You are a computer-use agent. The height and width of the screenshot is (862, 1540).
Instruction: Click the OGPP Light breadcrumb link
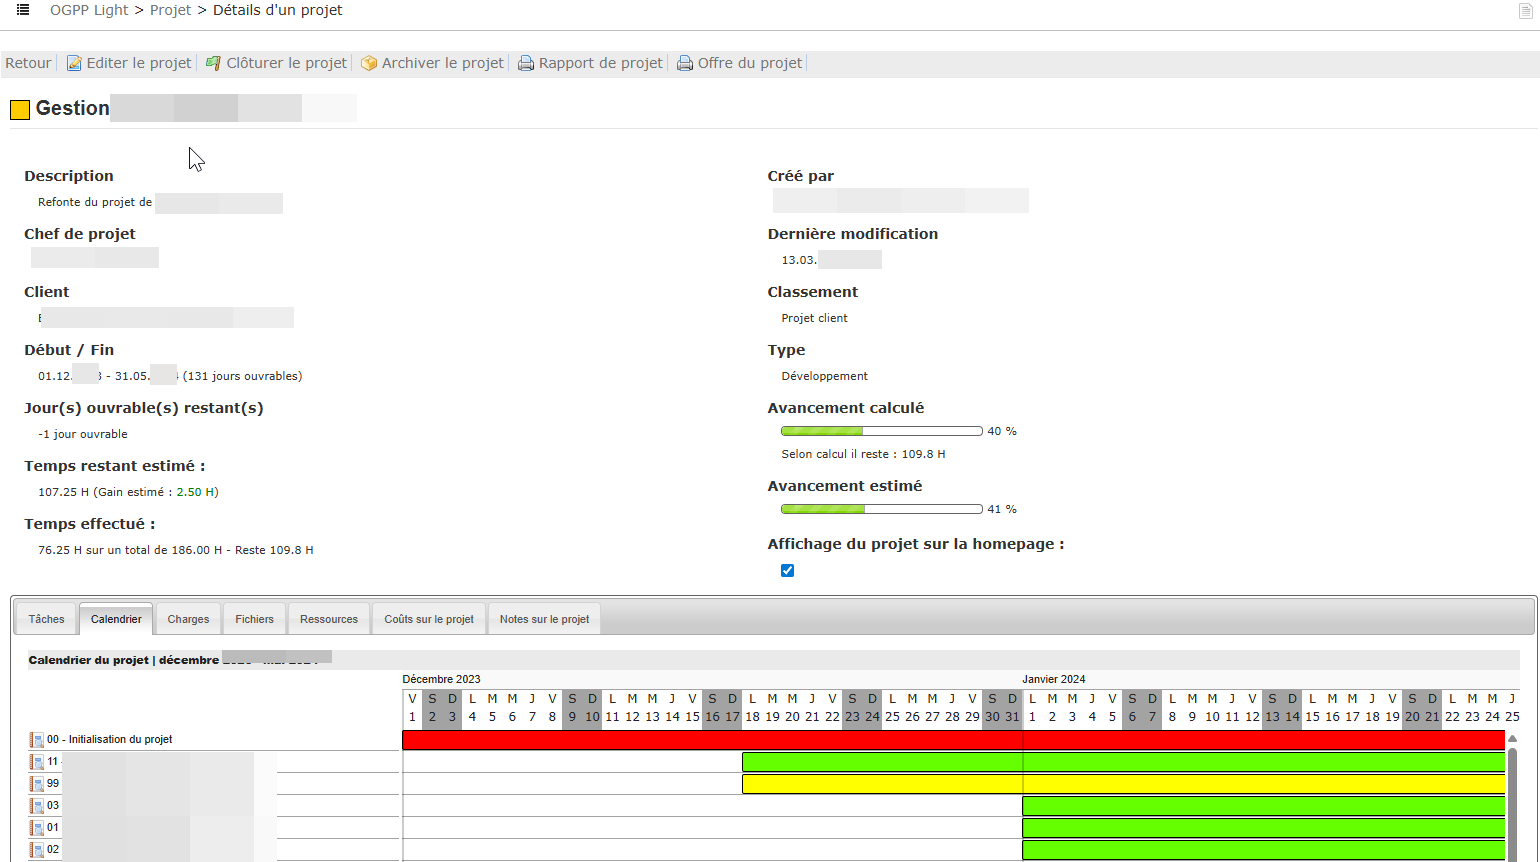click(x=89, y=10)
